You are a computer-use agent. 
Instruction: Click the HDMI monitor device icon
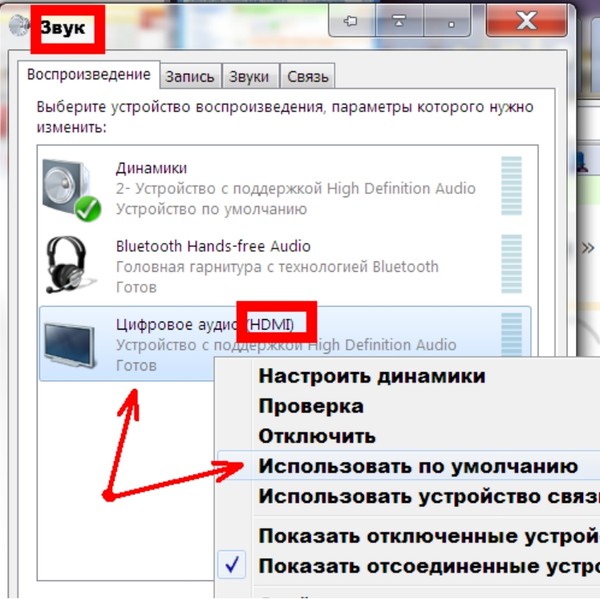pos(69,345)
